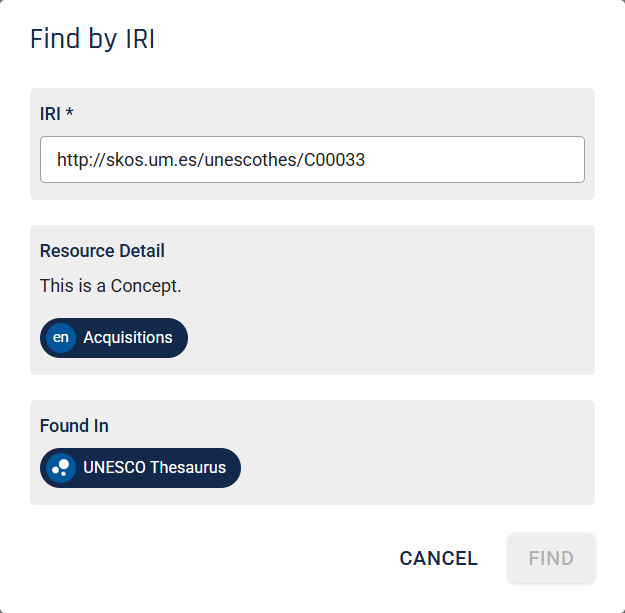This screenshot has width=625, height=613.
Task: Click the vocabulary dots icon beside UNESCO Thesaurus
Action: [x=61, y=468]
